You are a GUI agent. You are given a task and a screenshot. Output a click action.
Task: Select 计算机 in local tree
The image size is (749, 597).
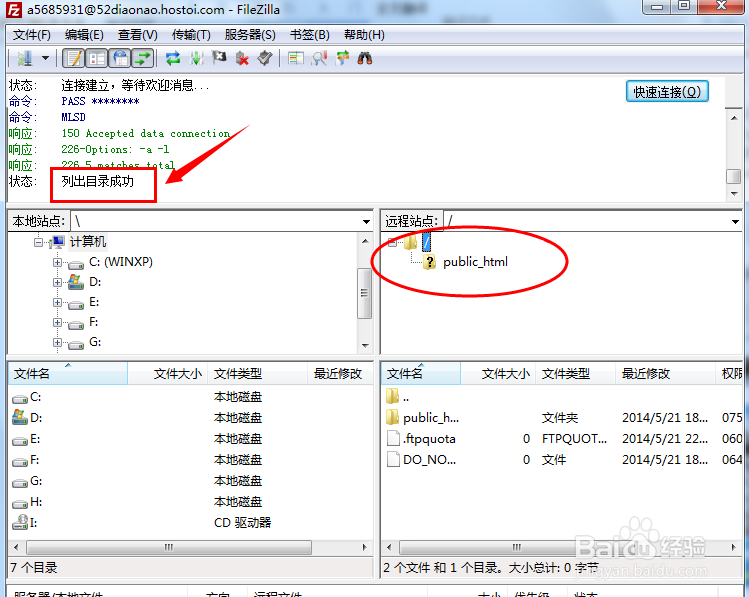(x=88, y=242)
